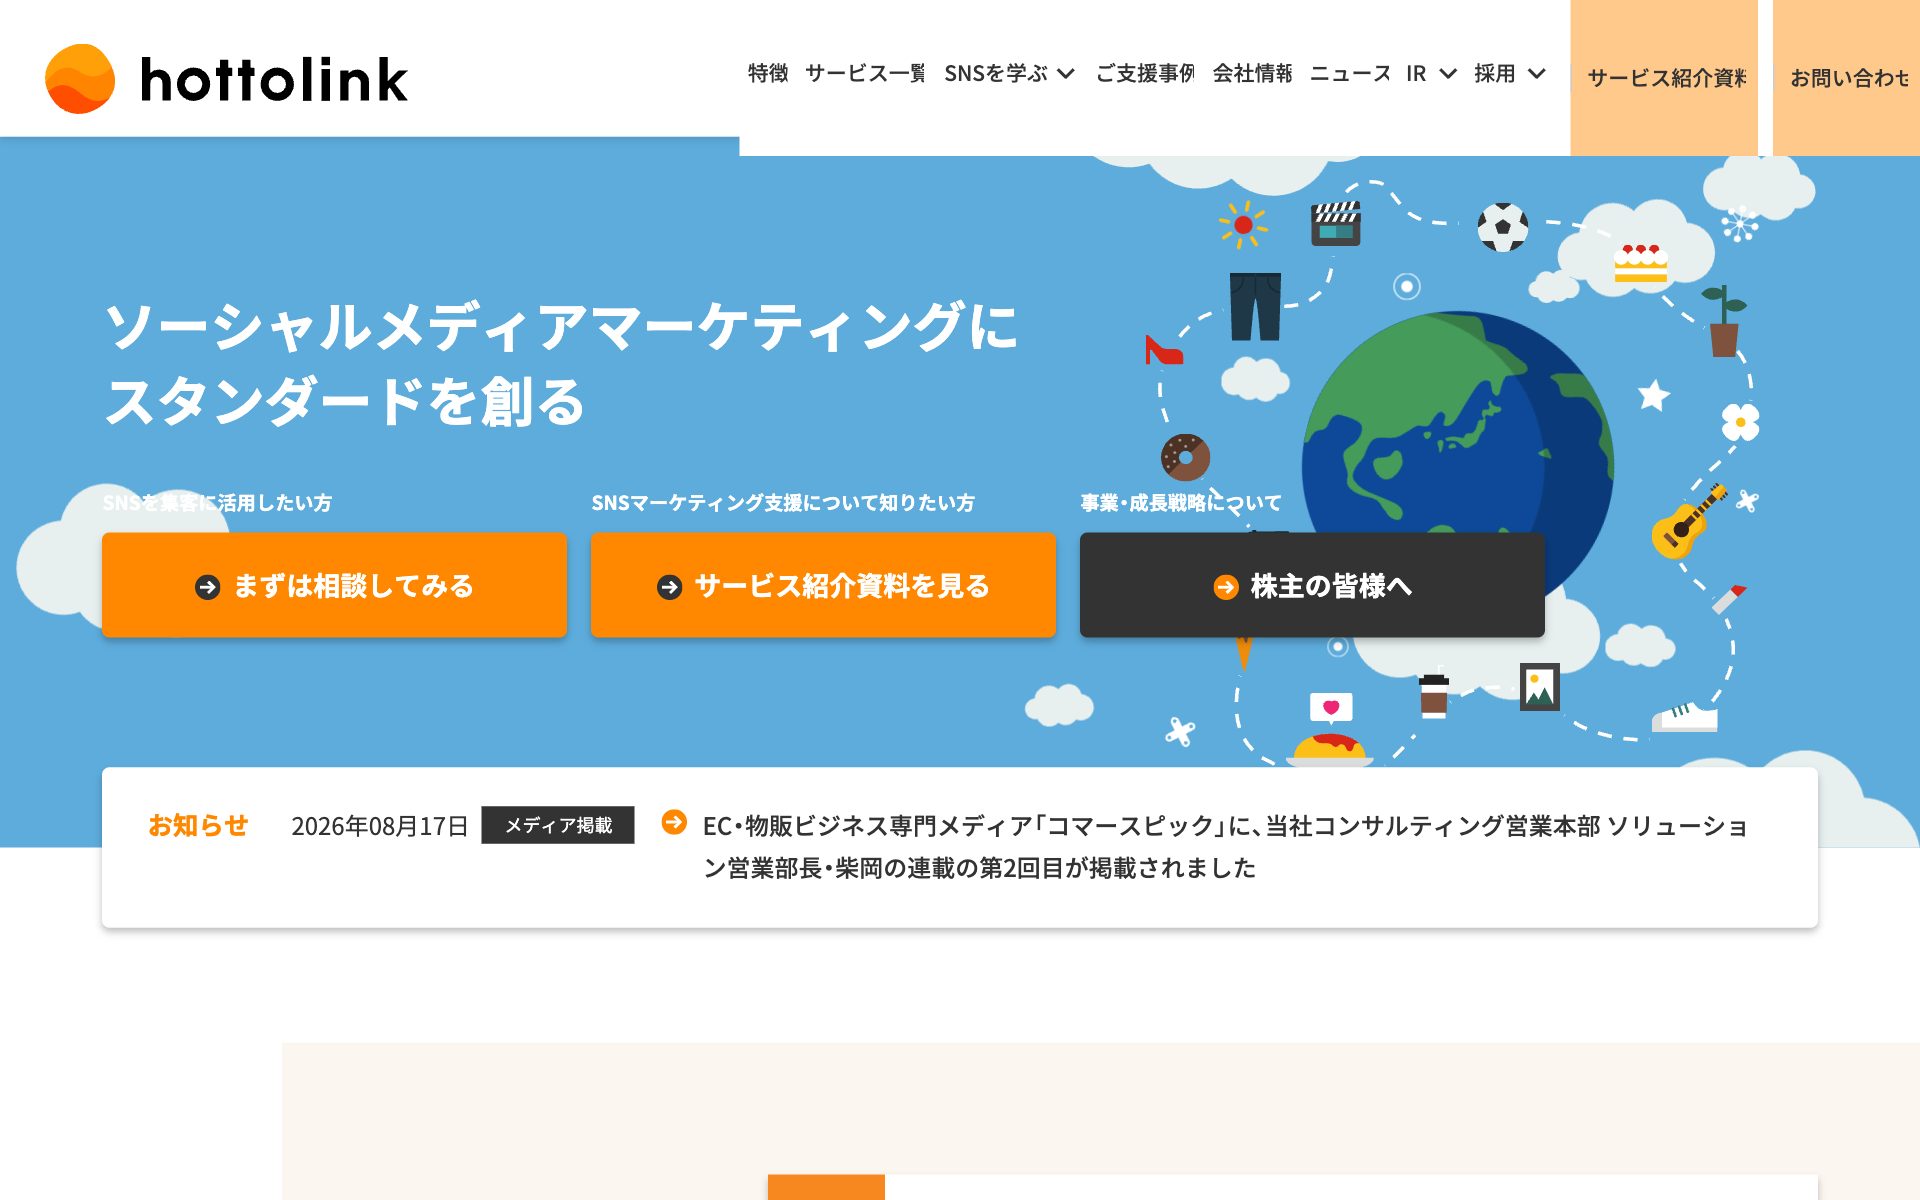1920x1200 pixels.
Task: Click the date 2026年08月17日
Action: pos(379,826)
